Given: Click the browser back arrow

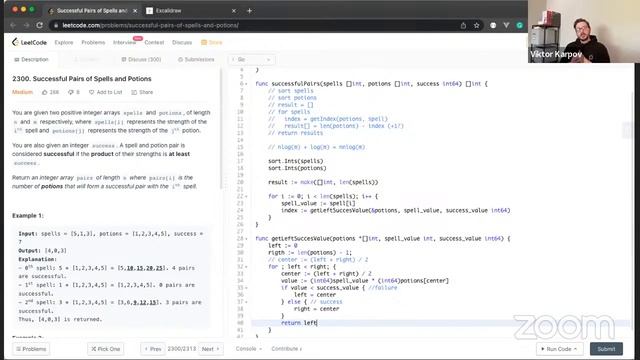Looking at the screenshot, I should point(13,25).
